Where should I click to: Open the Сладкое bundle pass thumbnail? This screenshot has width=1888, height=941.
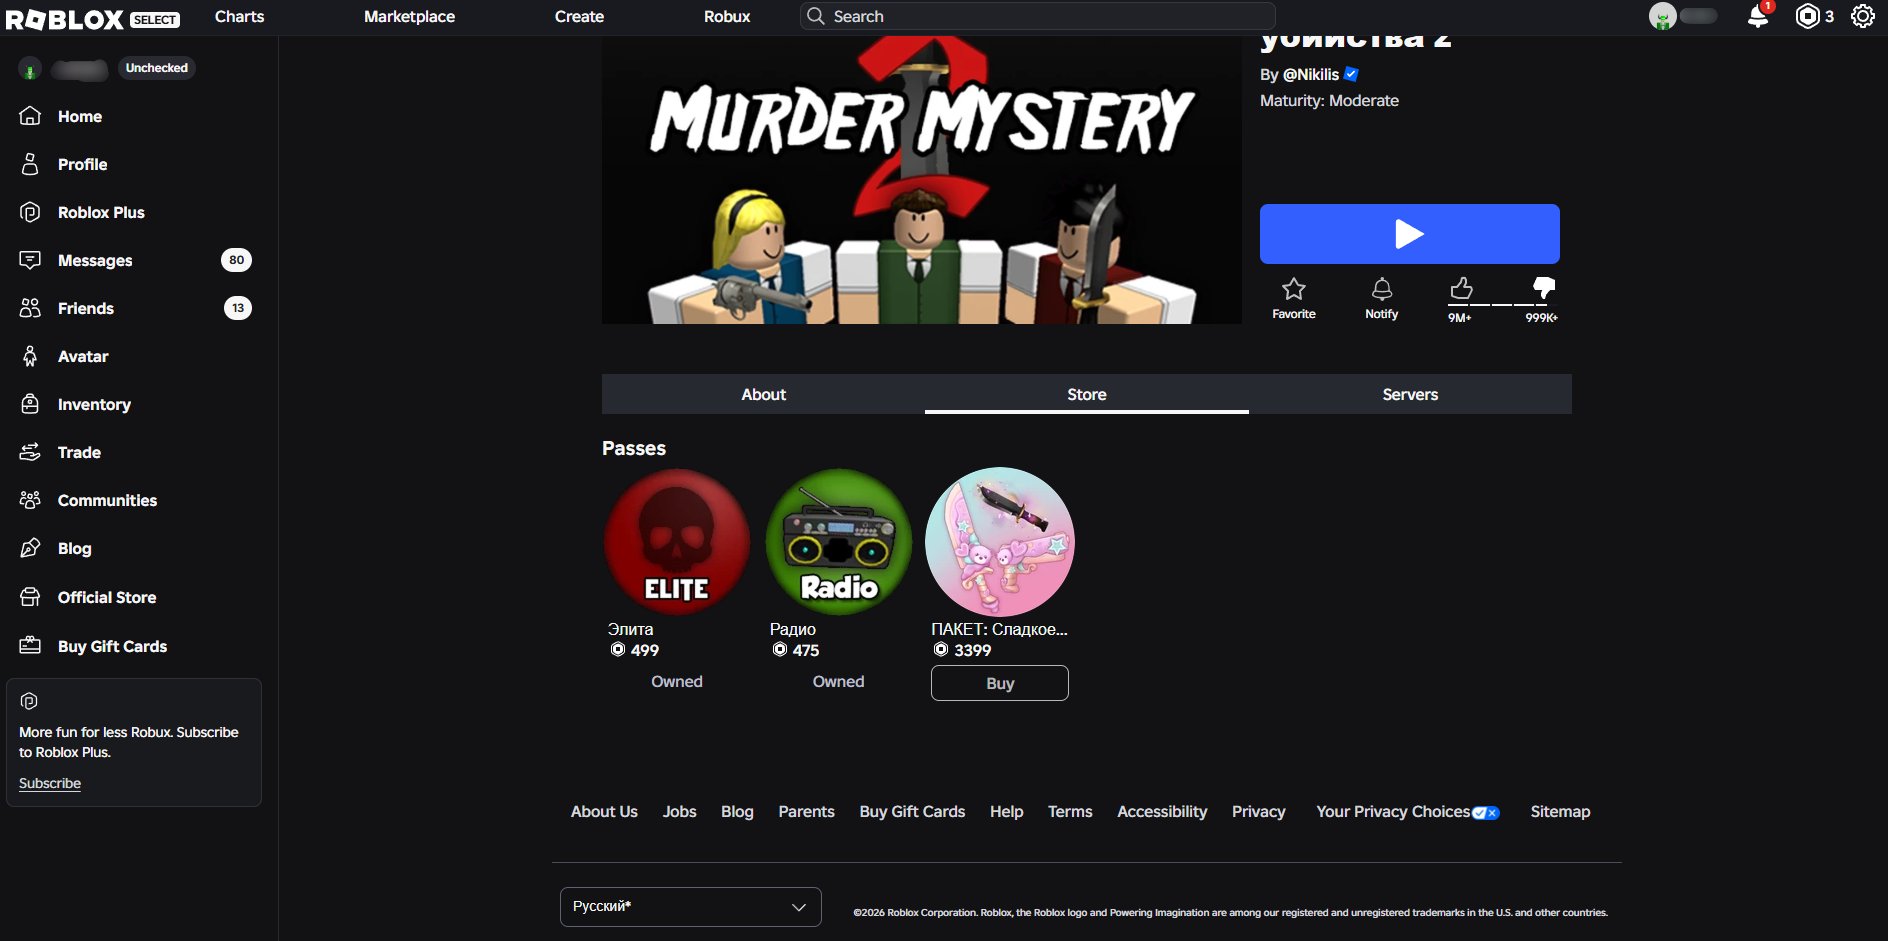point(1000,542)
